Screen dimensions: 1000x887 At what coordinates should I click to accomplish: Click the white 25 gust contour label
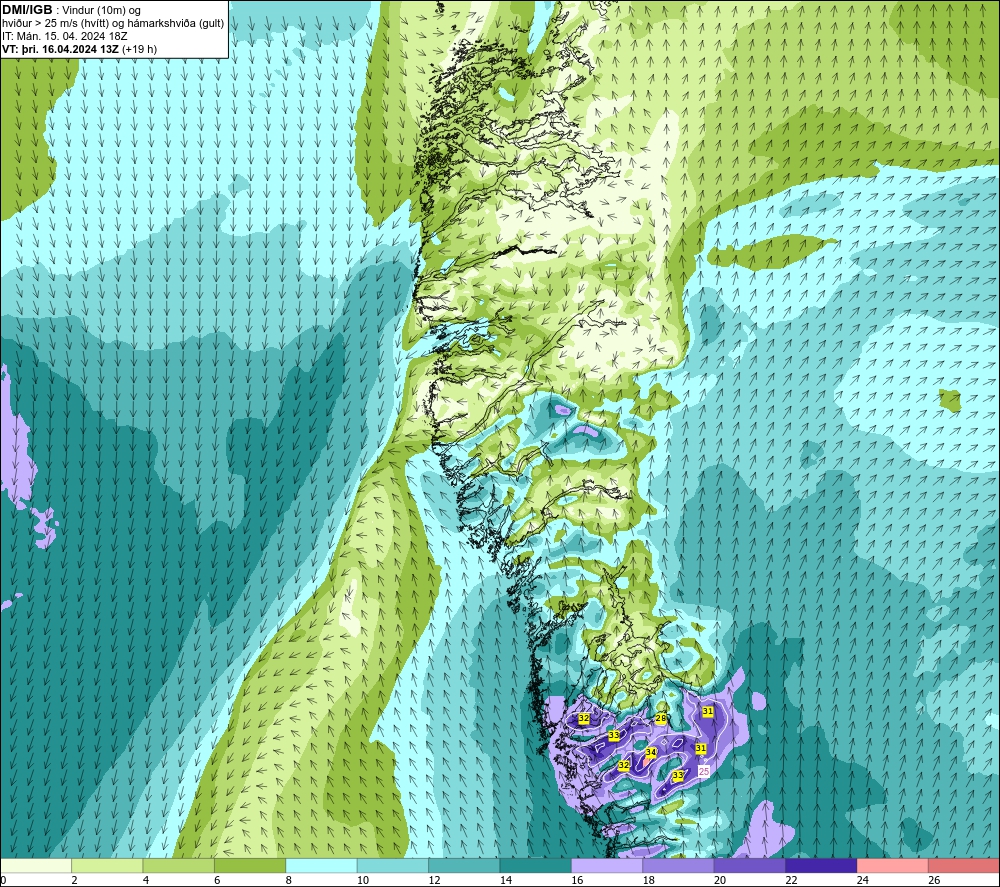704,771
